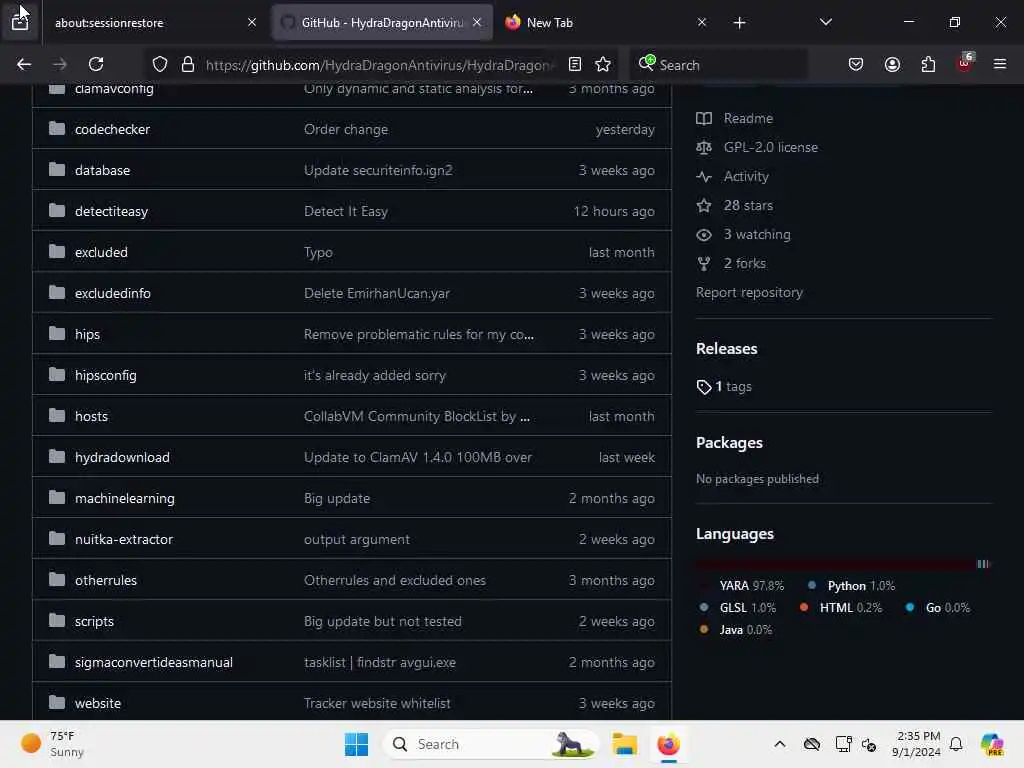Screen dimensions: 1024x768
Task: Close the GitHub HydraDragonAntivirus tab
Action: [477, 22]
